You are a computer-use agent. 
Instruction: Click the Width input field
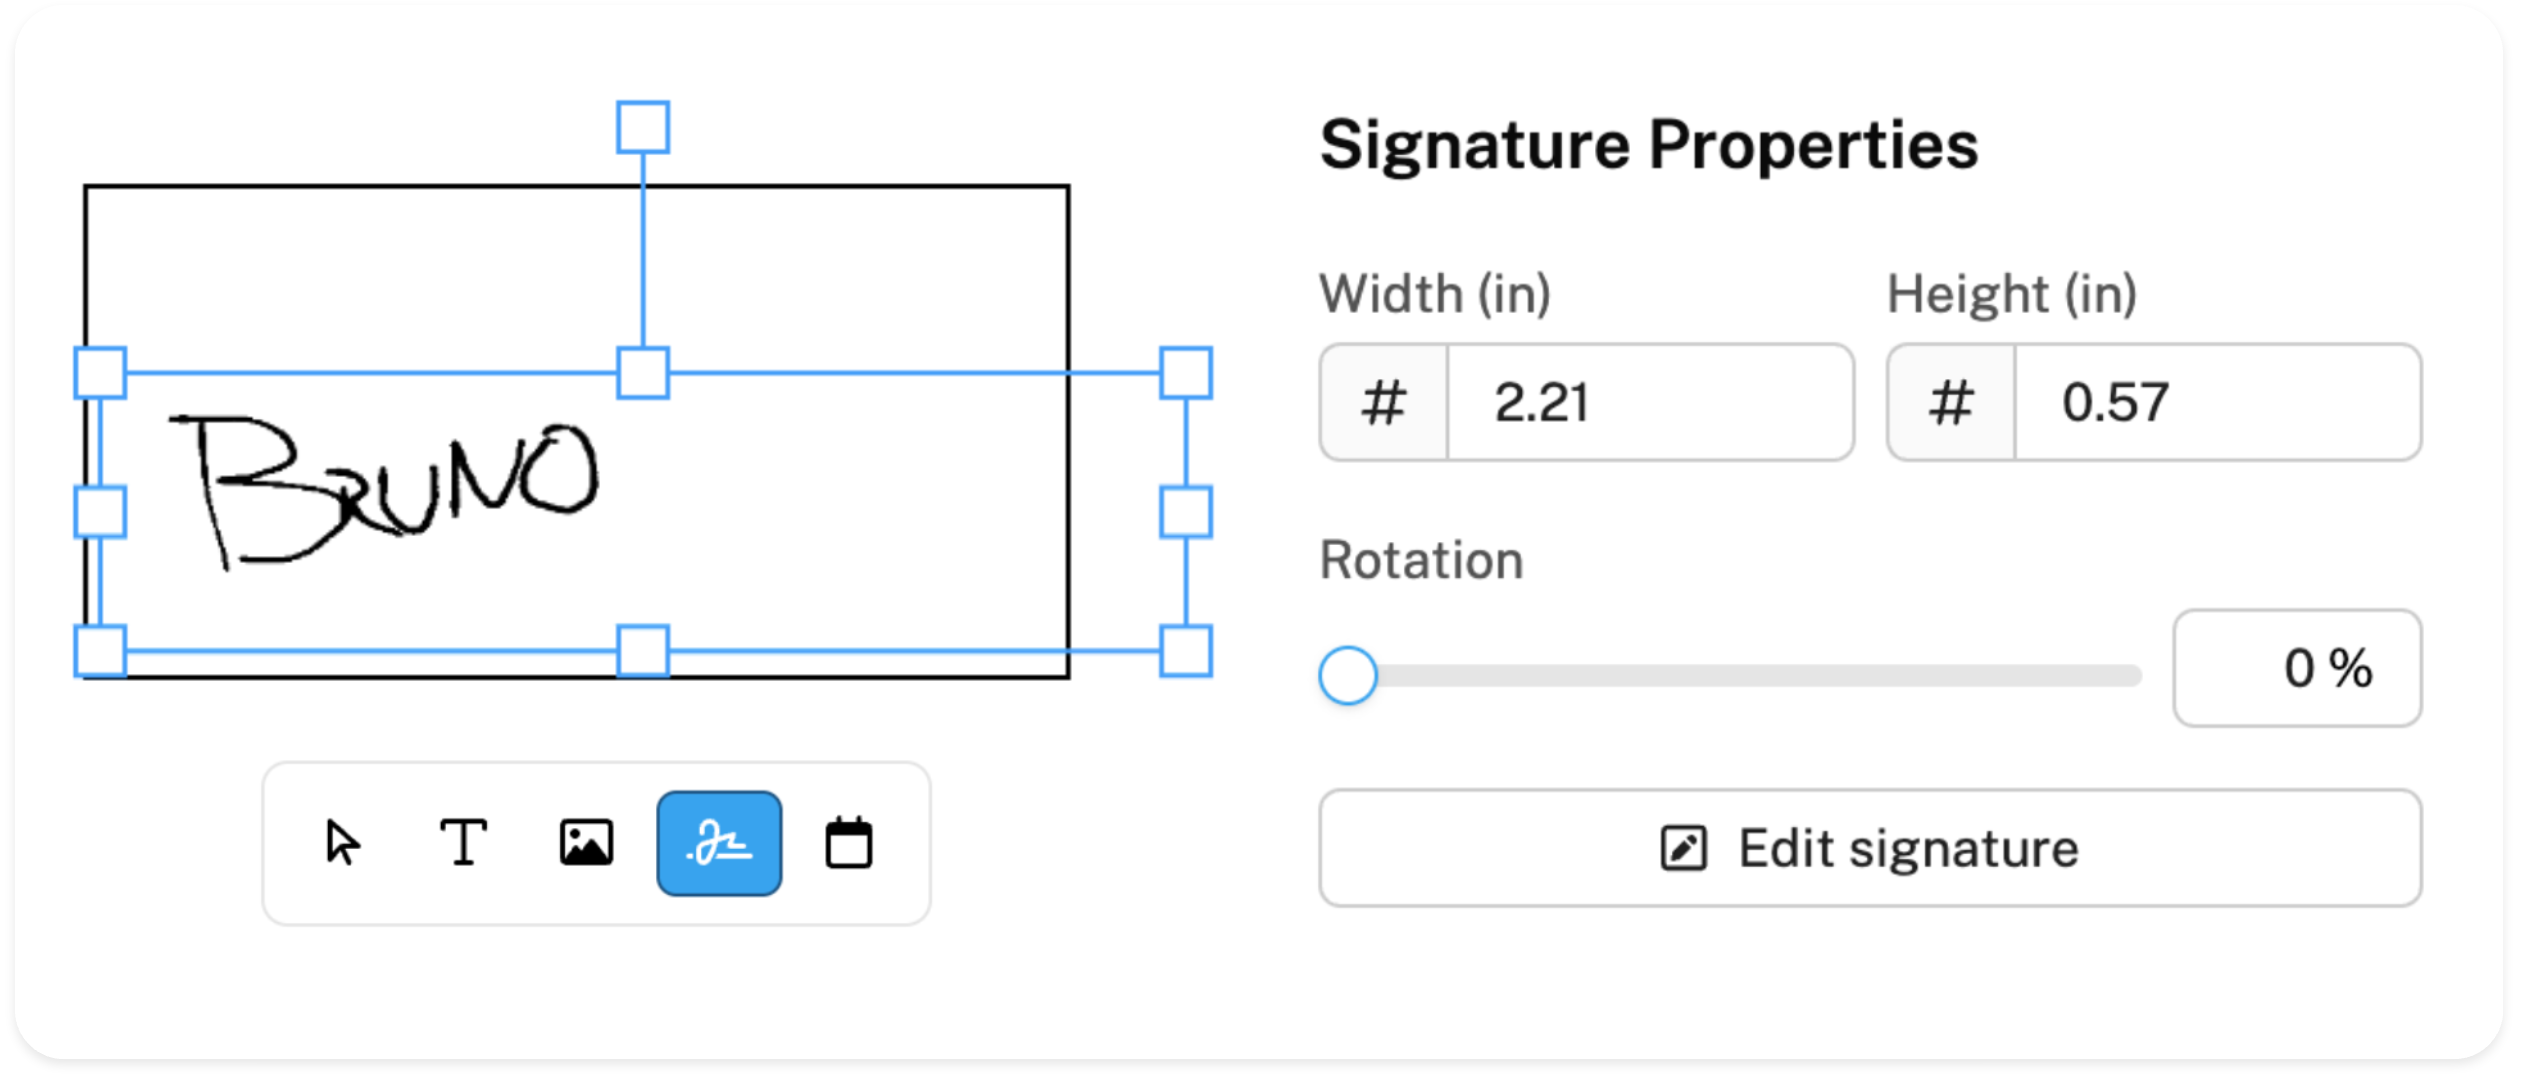point(1650,403)
